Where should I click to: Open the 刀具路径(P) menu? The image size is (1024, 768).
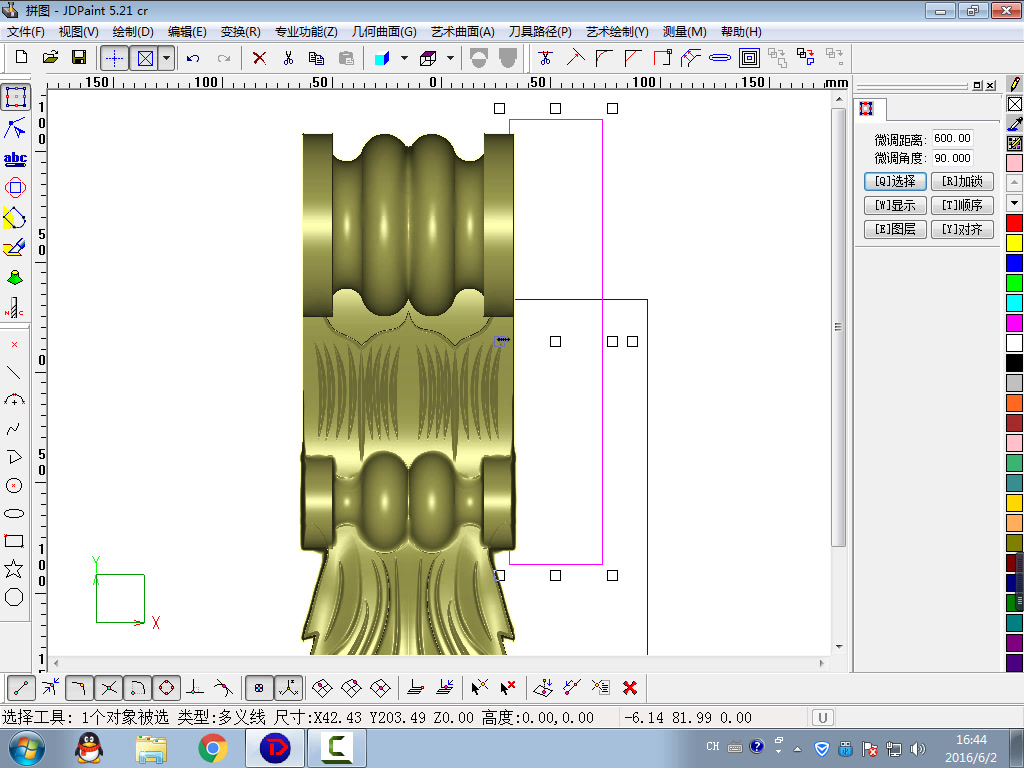coord(539,32)
